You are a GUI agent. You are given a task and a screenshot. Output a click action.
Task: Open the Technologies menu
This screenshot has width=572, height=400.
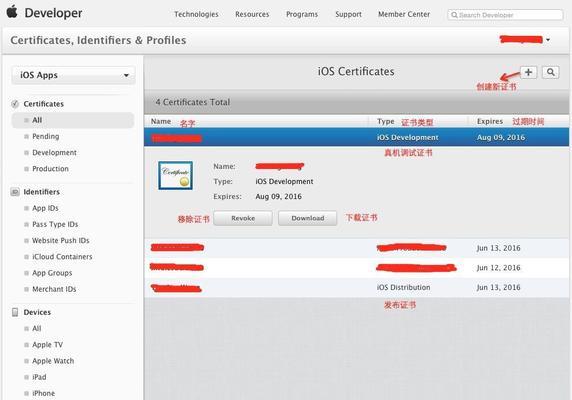coord(196,14)
